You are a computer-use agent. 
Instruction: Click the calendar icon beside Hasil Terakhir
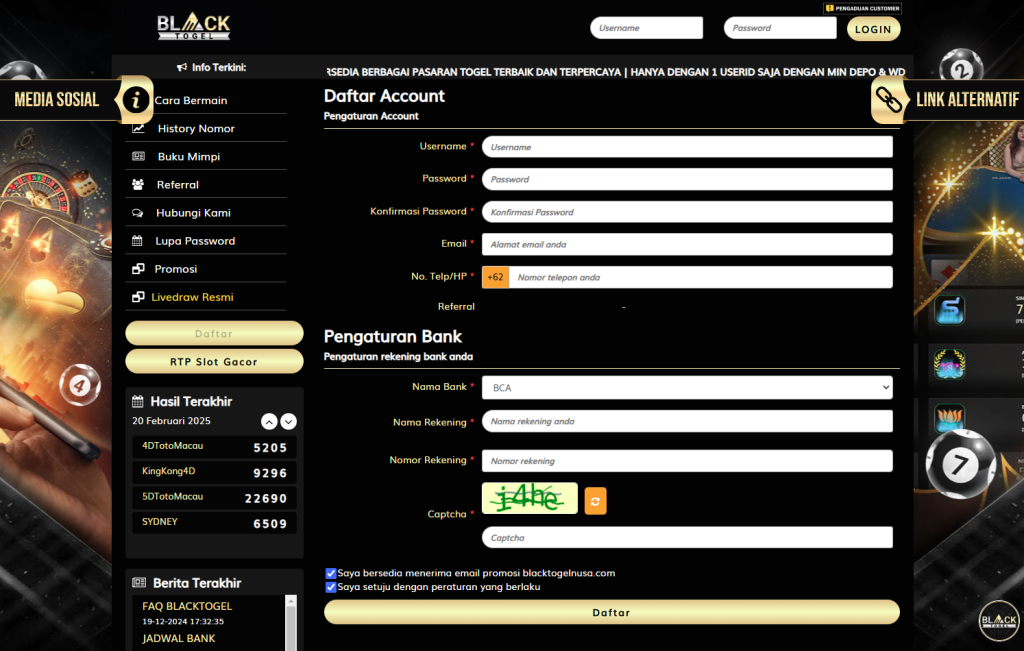[x=138, y=402]
